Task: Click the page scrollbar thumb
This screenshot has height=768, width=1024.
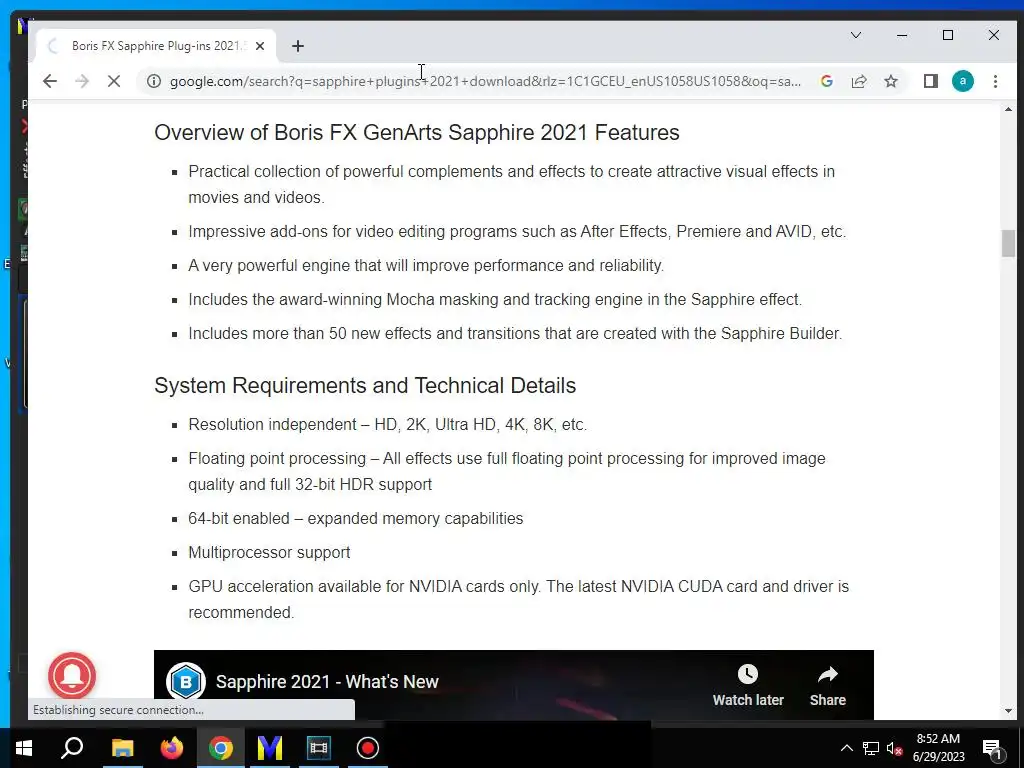Action: pyautogui.click(x=1008, y=244)
